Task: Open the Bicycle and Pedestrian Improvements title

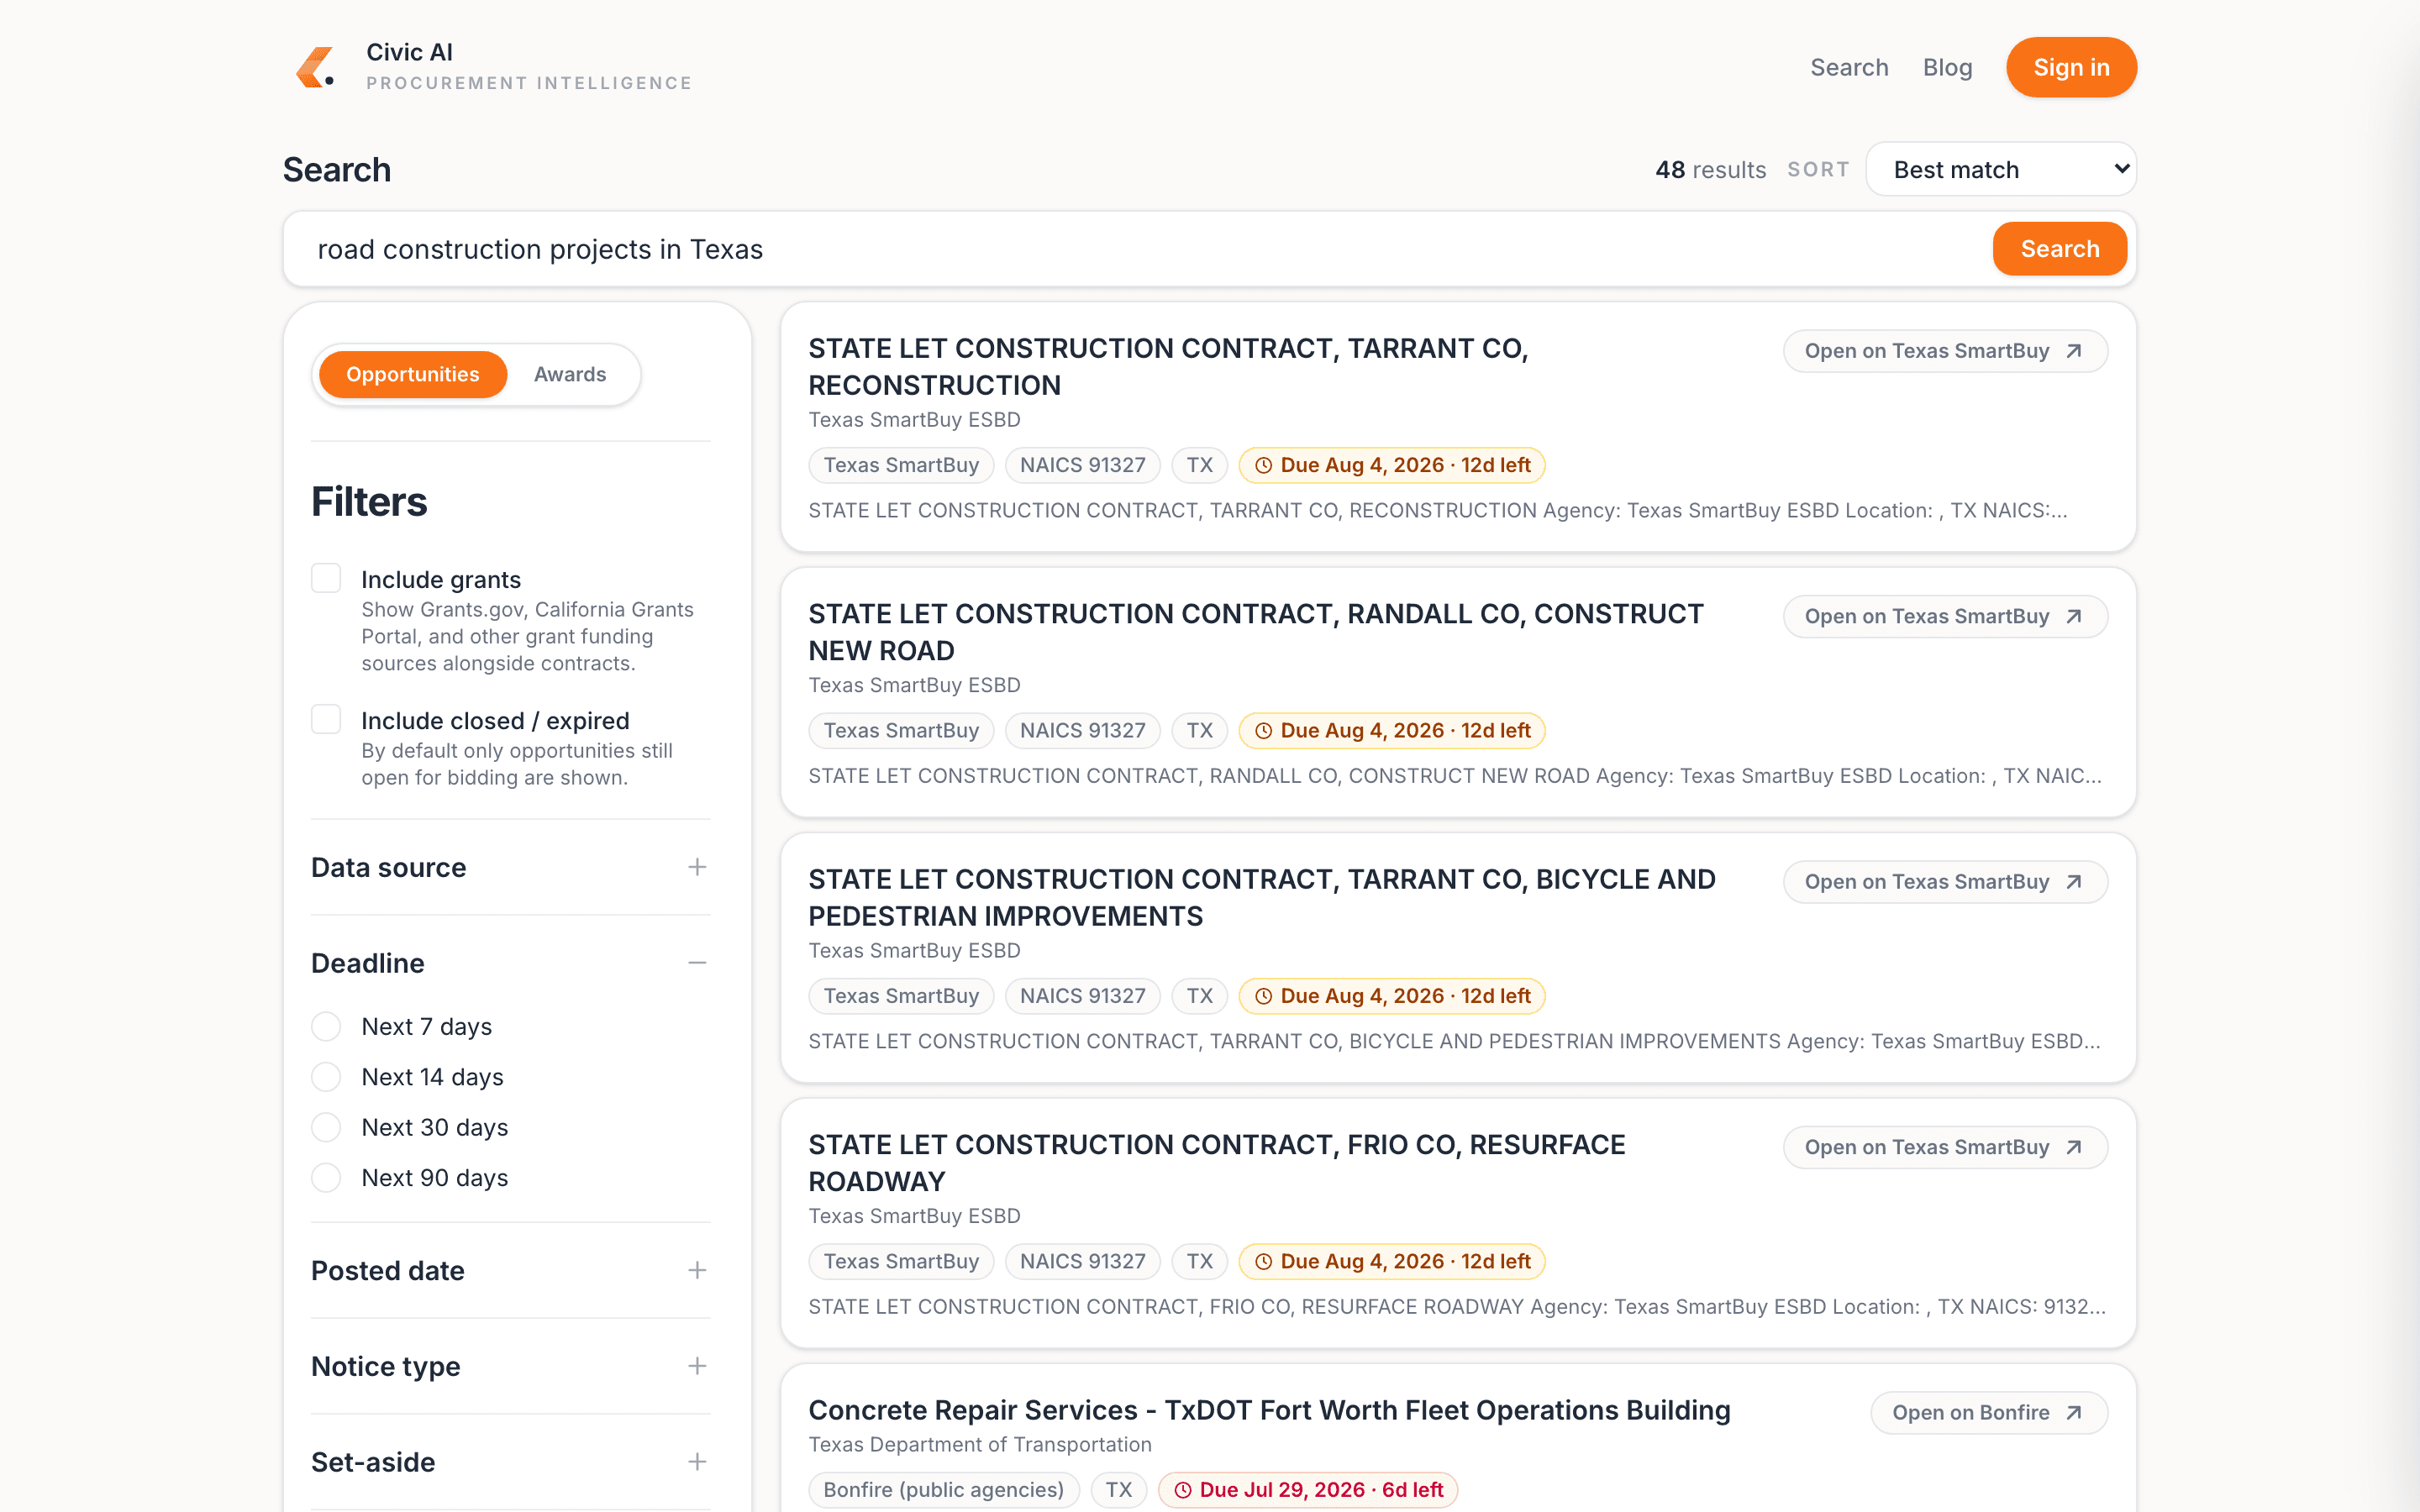Action: tap(1262, 898)
